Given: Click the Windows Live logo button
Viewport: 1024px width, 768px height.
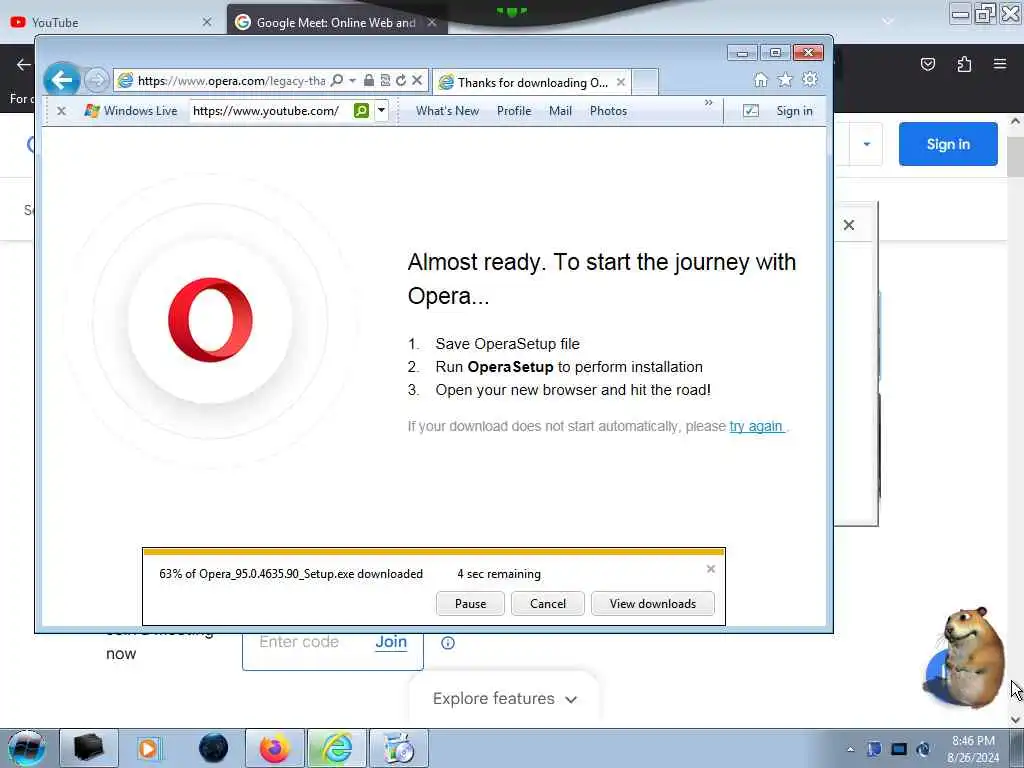Looking at the screenshot, I should pyautogui.click(x=131, y=111).
